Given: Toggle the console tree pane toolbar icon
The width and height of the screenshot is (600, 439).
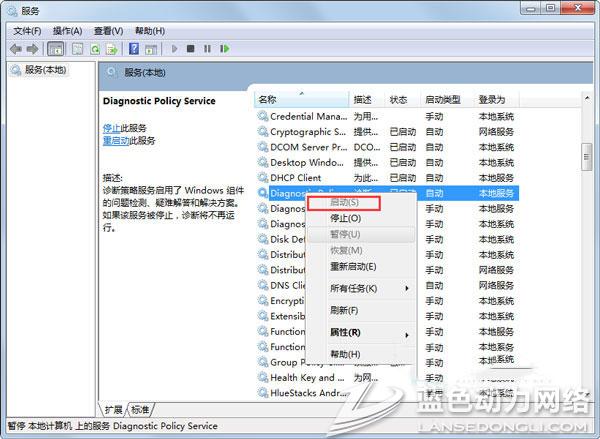Looking at the screenshot, I should point(54,48).
